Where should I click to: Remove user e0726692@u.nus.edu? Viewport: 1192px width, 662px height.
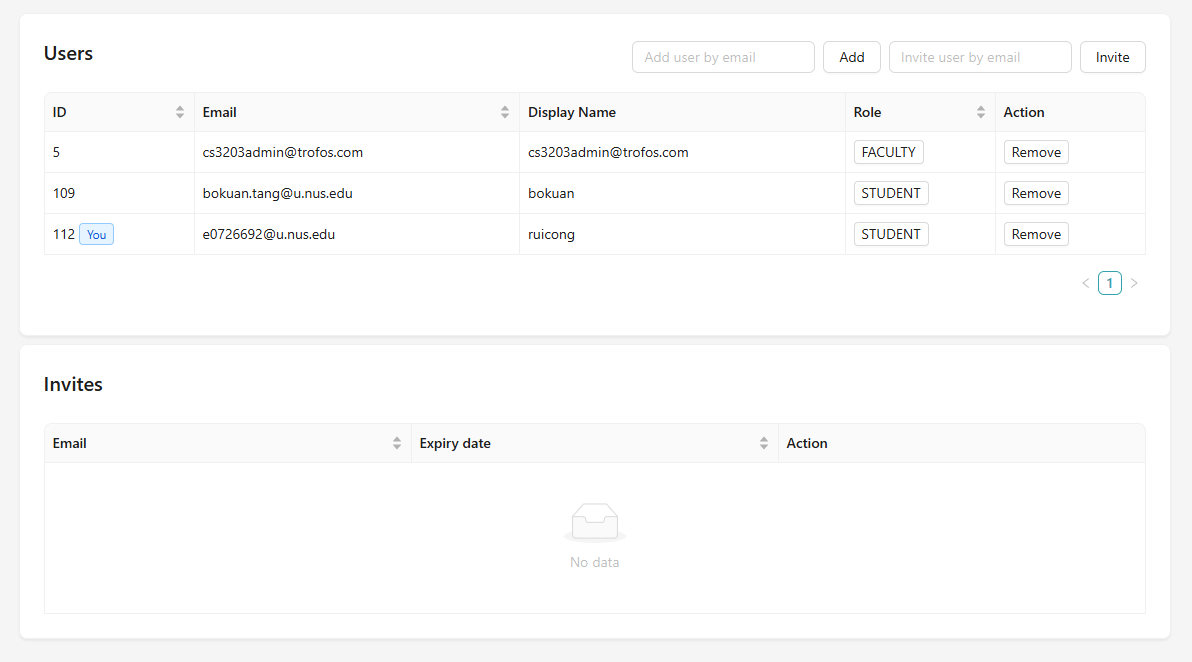coord(1036,234)
